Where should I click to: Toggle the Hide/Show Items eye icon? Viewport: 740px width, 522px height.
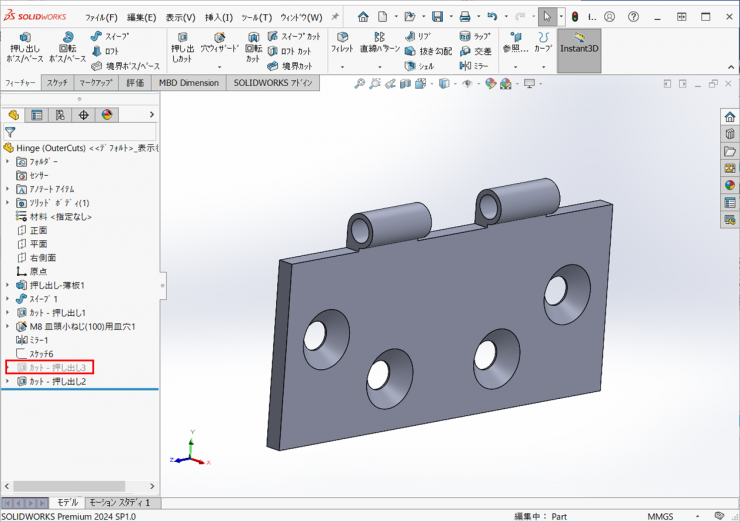pyautogui.click(x=467, y=84)
